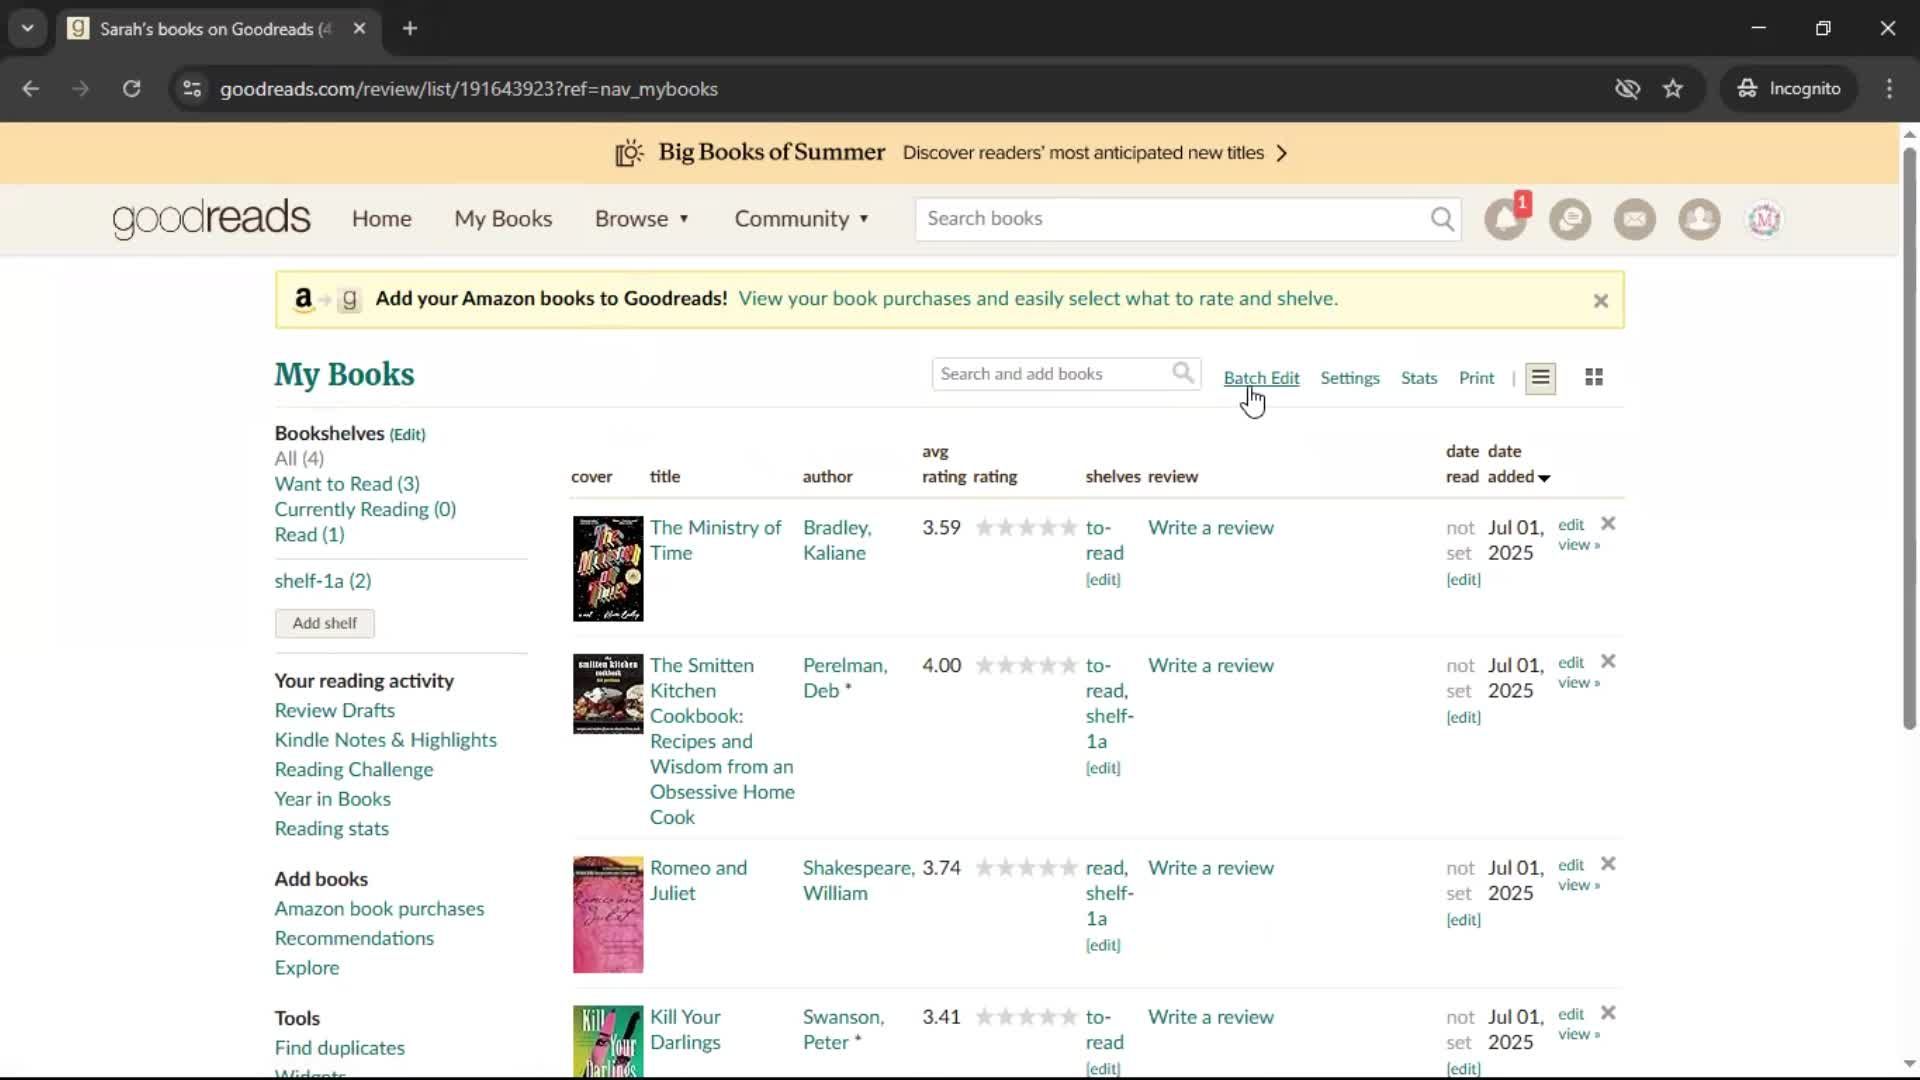The width and height of the screenshot is (1920, 1080).
Task: Open site information icon in address bar
Action: (192, 88)
